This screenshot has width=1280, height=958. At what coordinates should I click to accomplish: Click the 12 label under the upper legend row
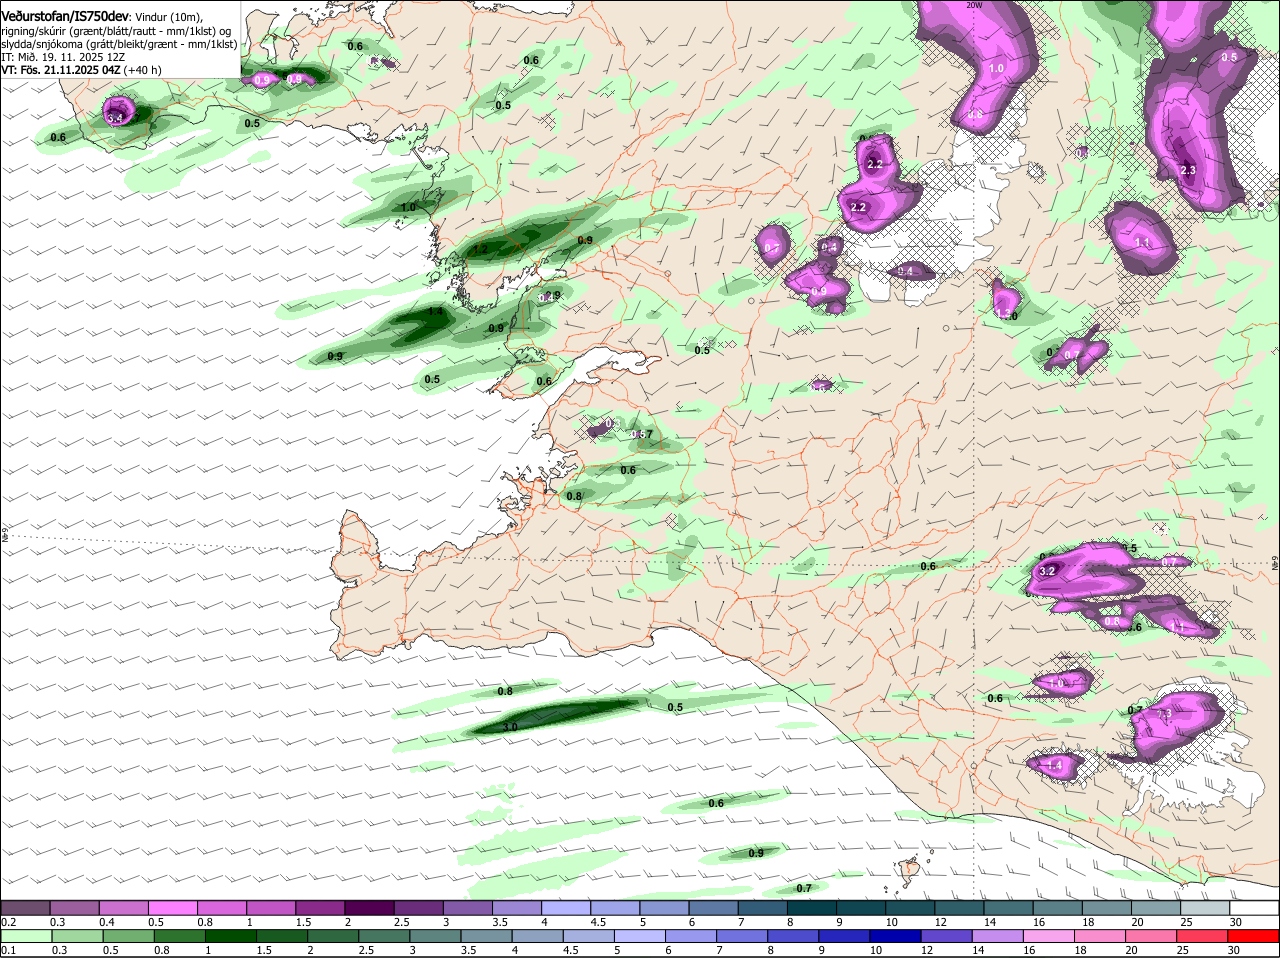(x=940, y=922)
